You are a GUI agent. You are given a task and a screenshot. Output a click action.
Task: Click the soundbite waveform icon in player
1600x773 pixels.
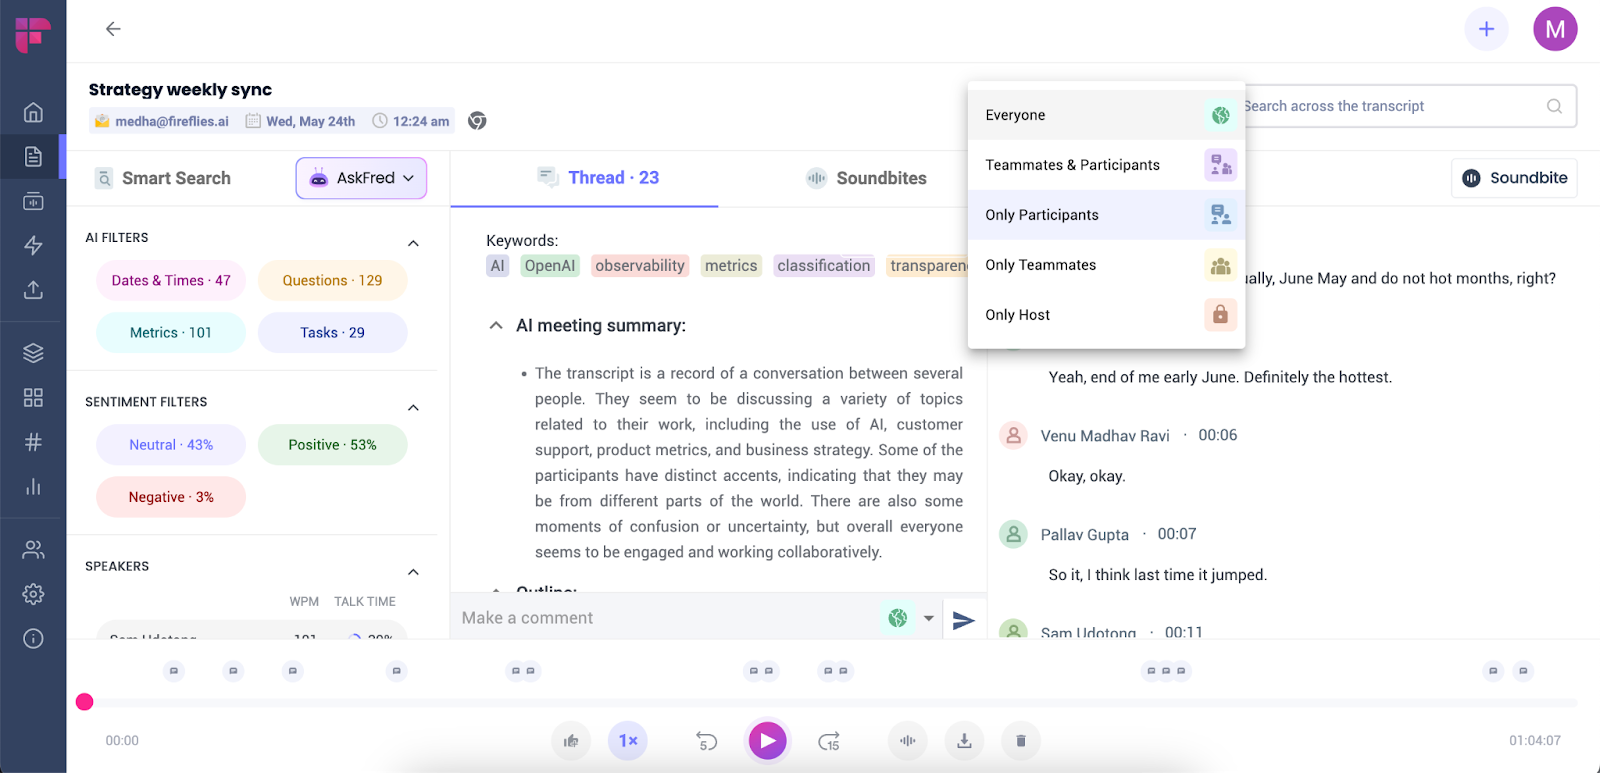point(907,741)
